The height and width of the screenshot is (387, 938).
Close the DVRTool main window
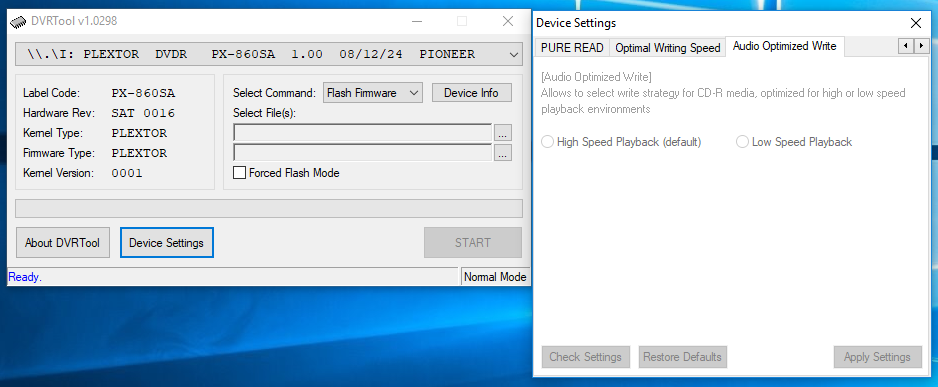tap(508, 22)
